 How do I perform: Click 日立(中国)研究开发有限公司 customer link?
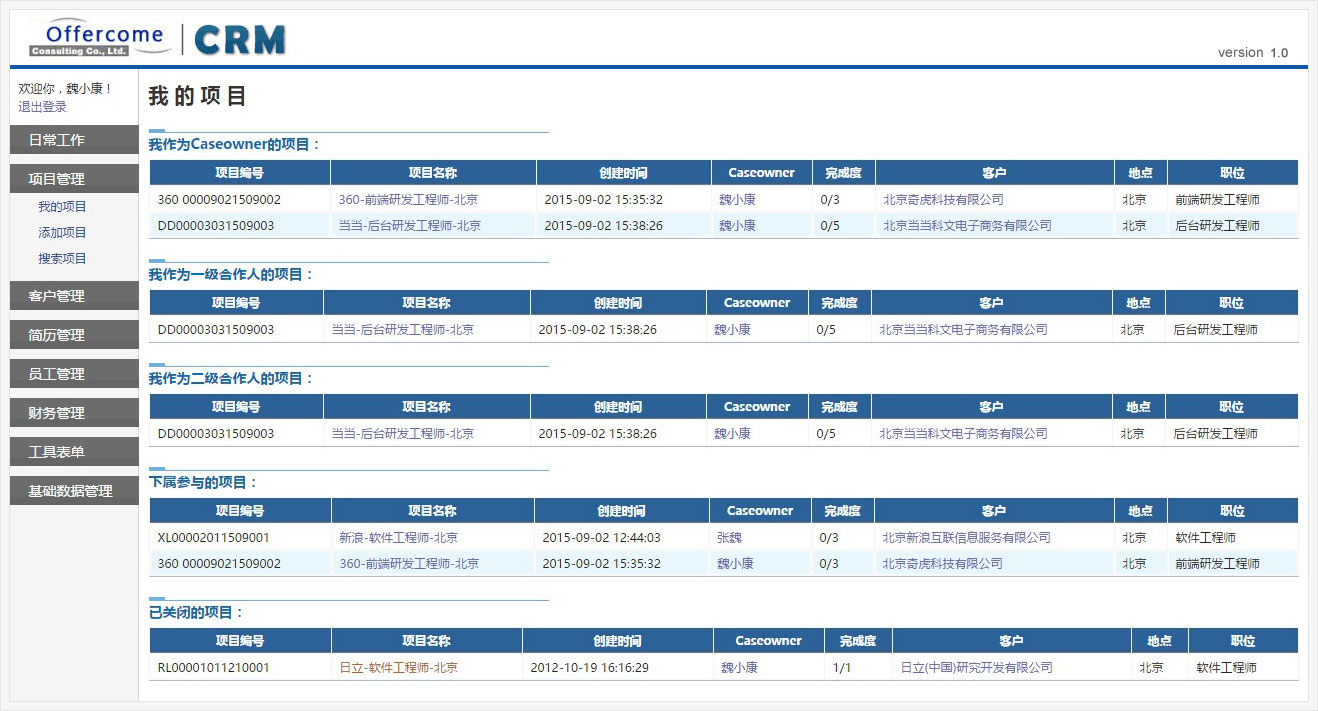977,668
